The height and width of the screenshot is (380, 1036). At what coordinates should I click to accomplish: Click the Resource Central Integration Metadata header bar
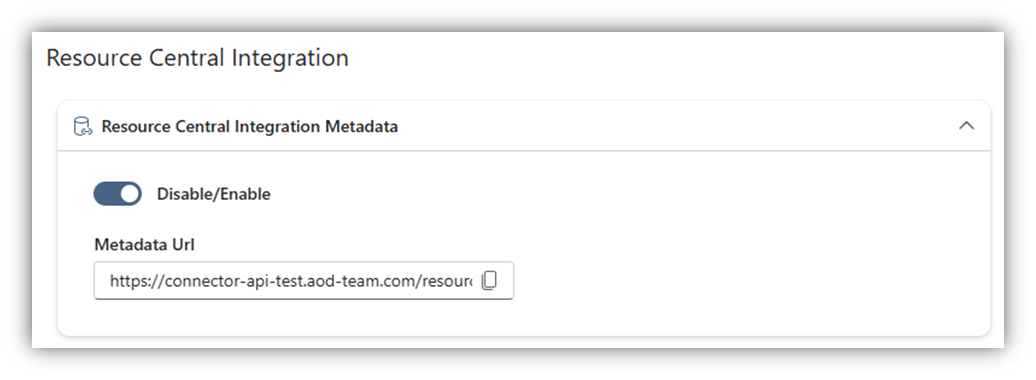pos(524,126)
